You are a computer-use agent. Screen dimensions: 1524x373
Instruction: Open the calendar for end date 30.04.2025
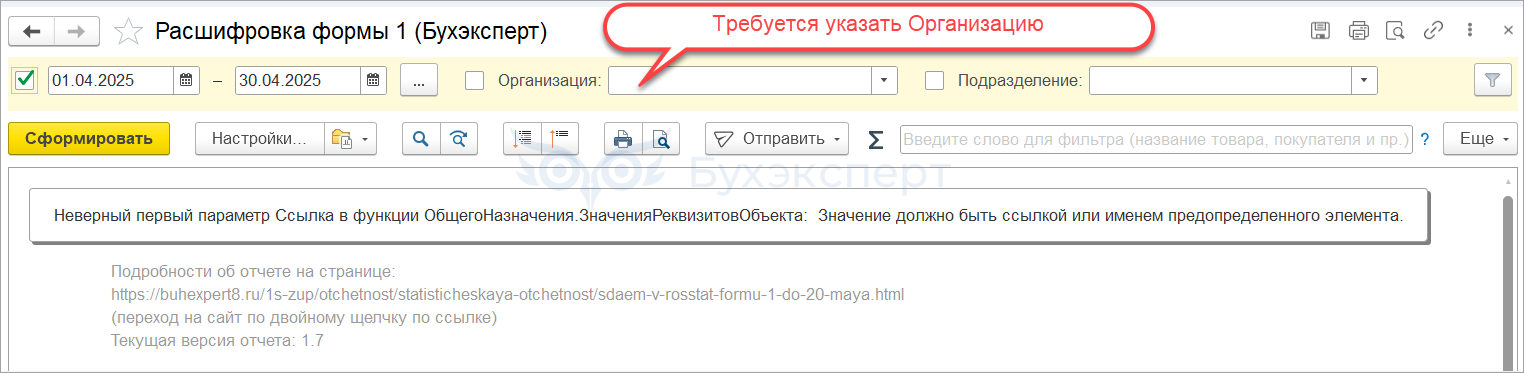(x=373, y=81)
